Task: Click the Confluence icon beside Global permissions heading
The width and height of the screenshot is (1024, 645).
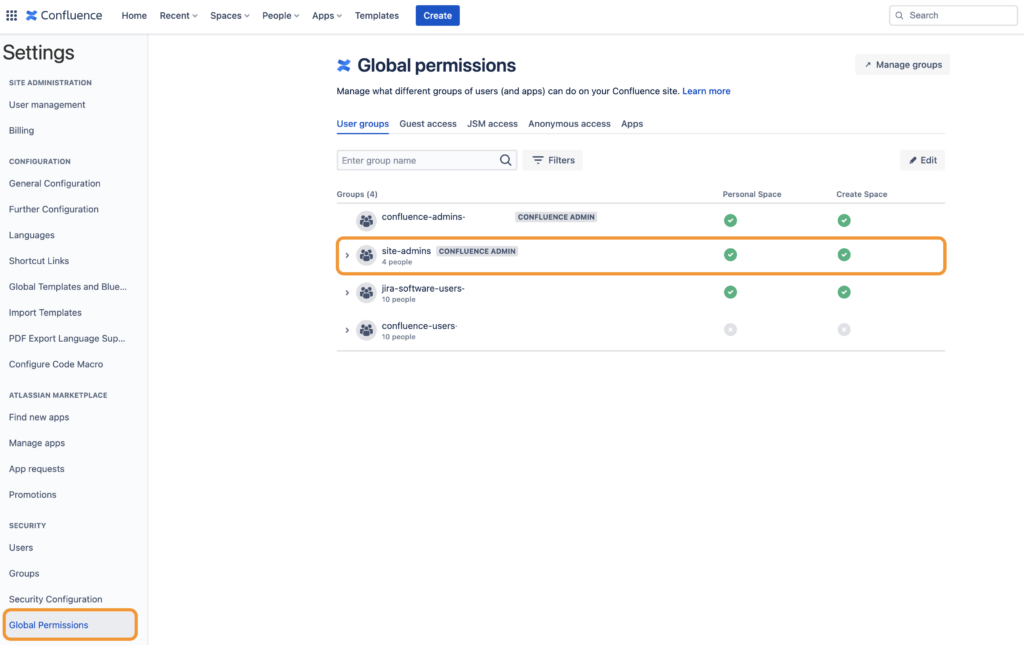Action: [344, 65]
